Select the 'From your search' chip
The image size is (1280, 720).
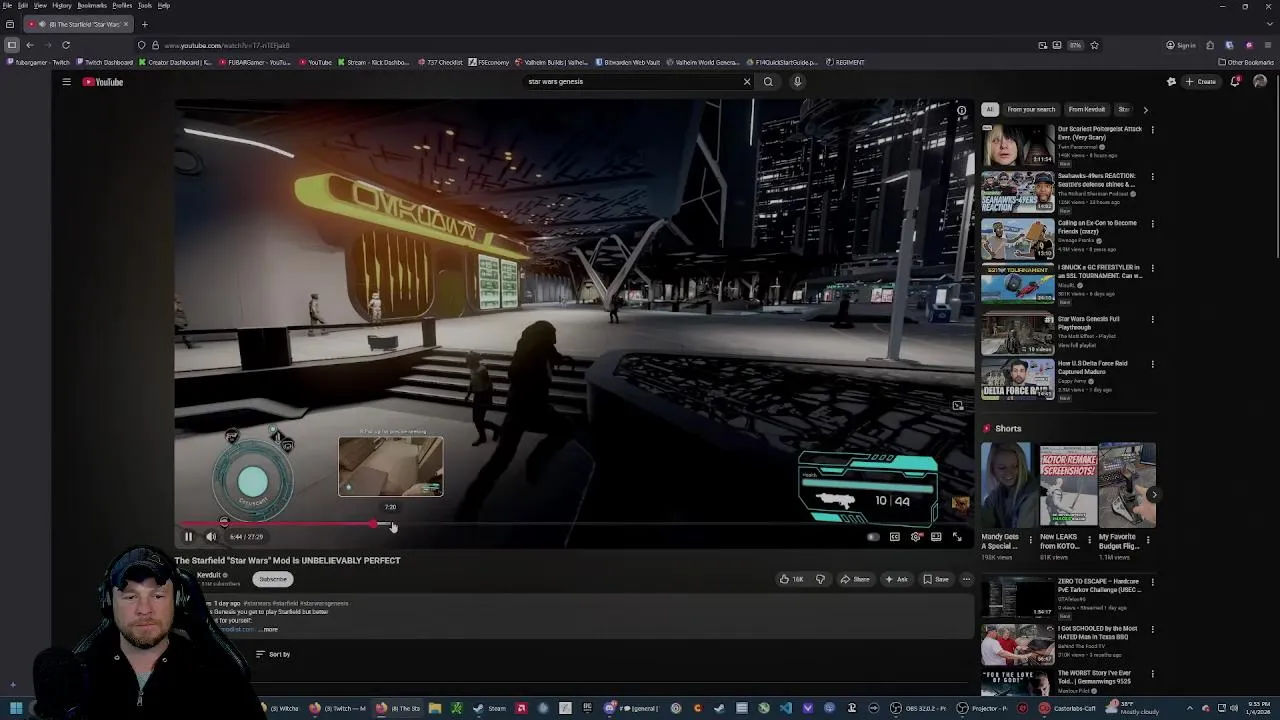point(1031,109)
